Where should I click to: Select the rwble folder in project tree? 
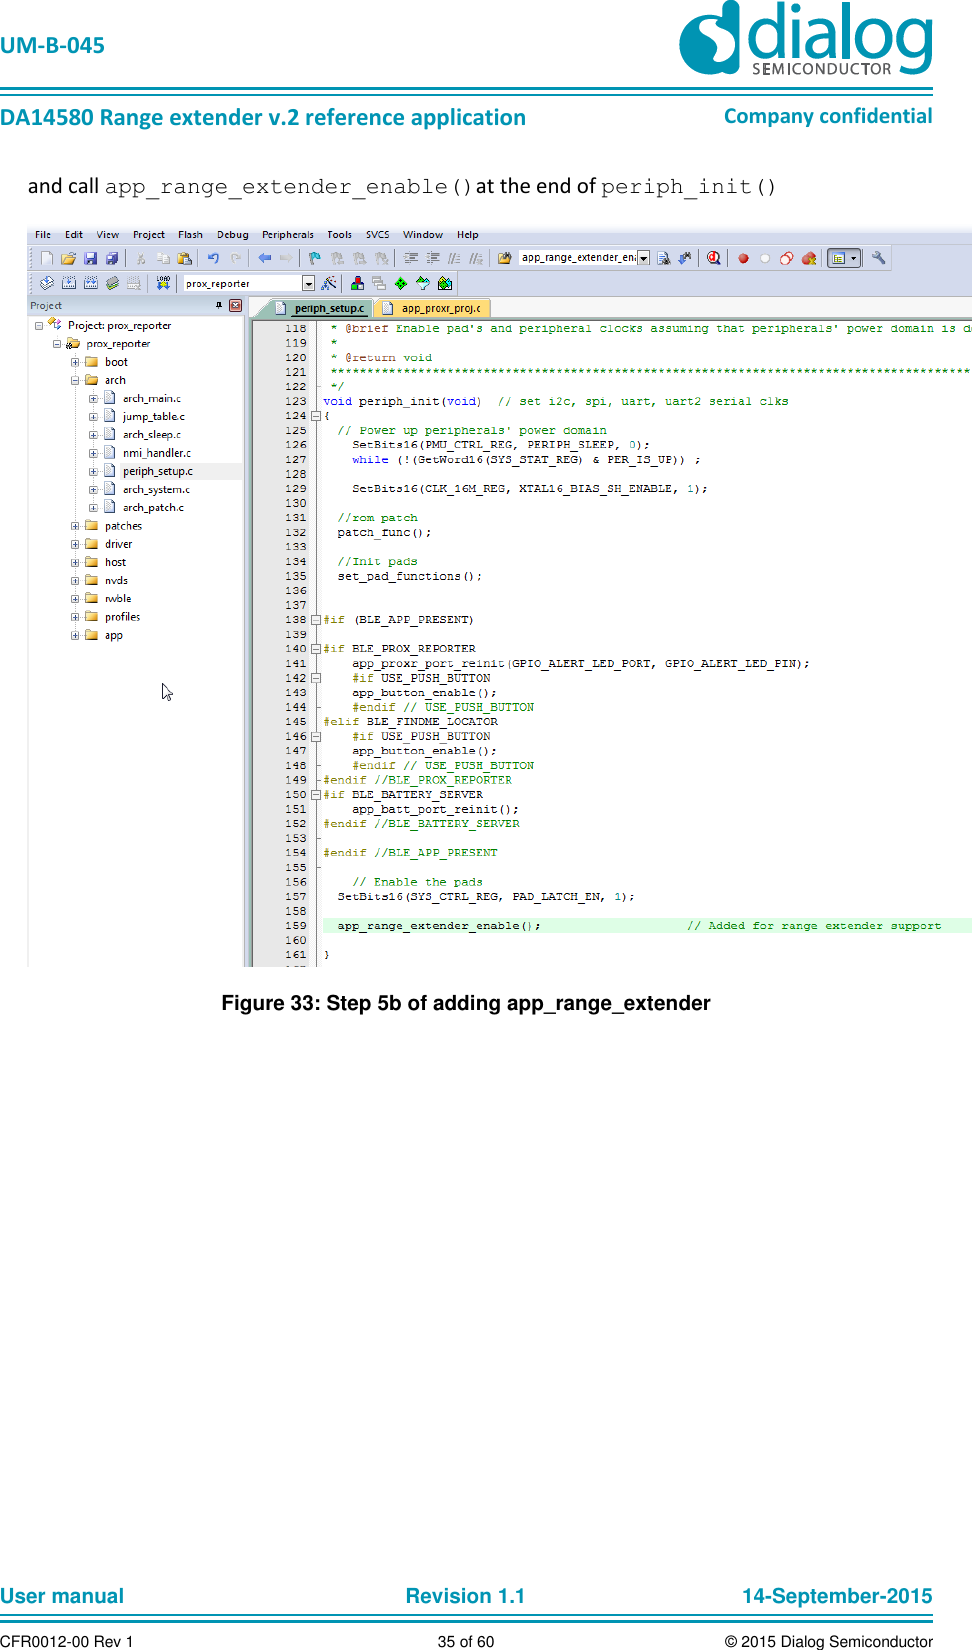click(118, 599)
